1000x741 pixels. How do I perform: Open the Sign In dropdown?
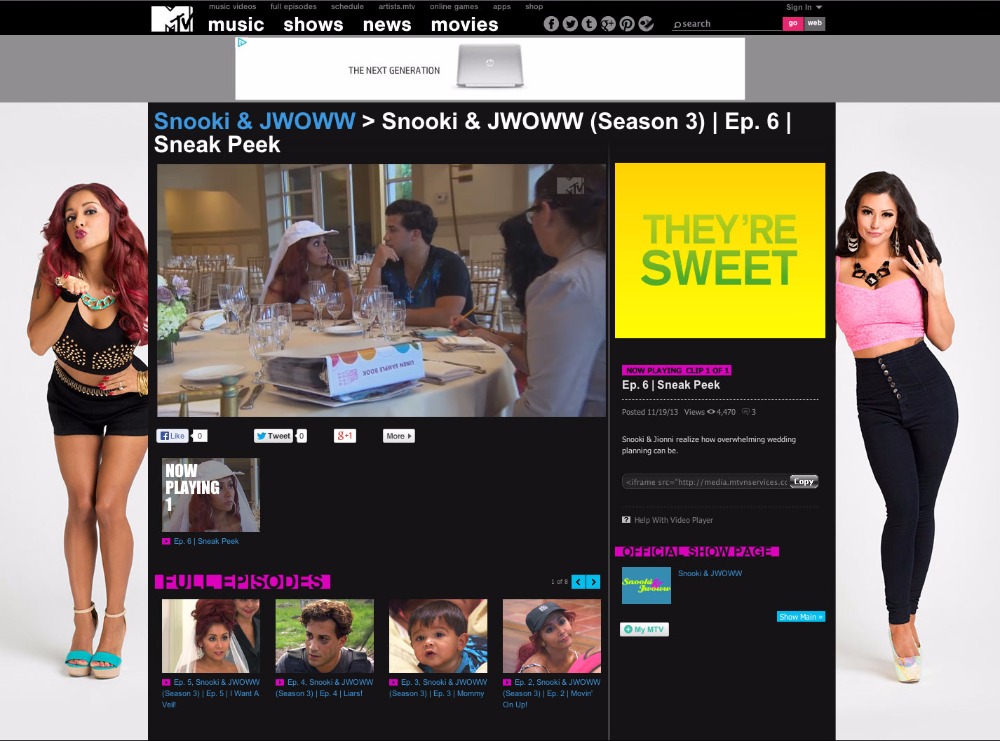804,7
